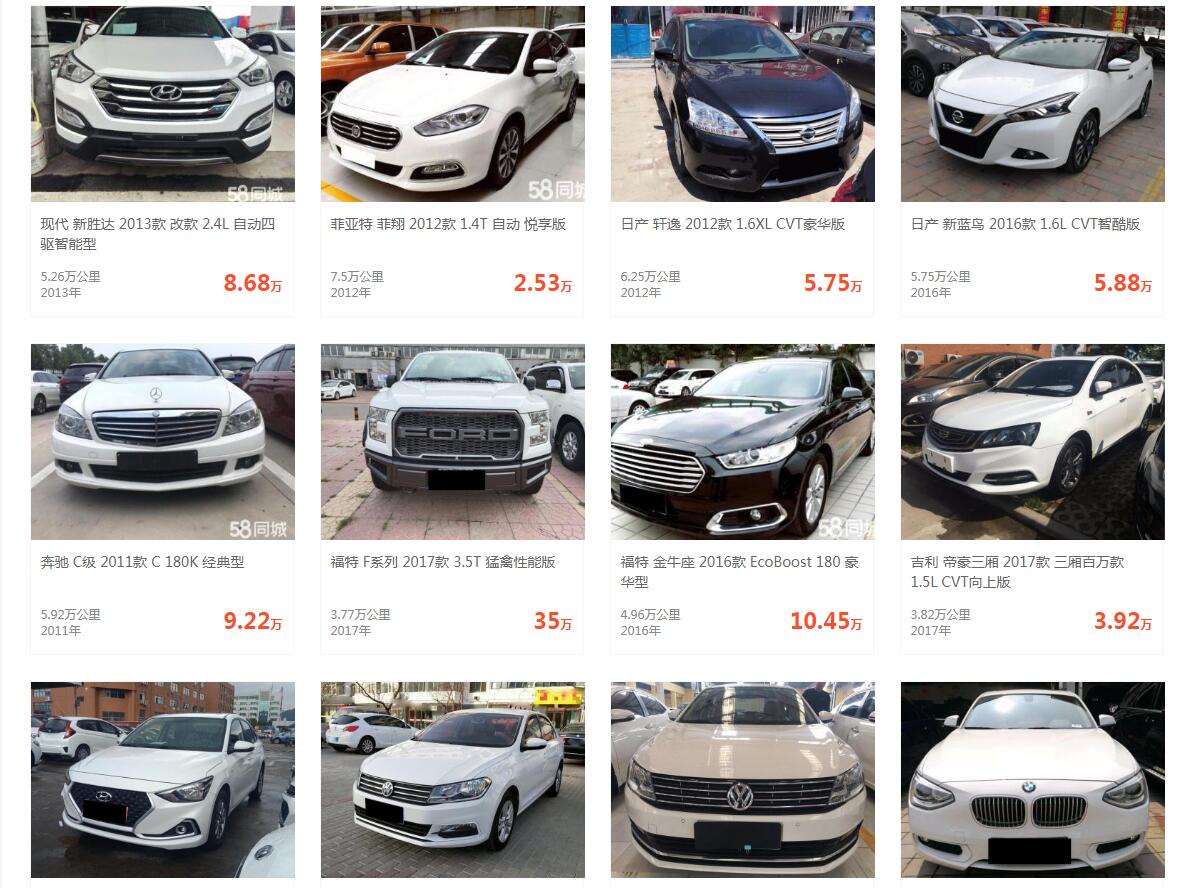Open the white Fiat 菲翔 car photo
1184x888 pixels.
pos(452,103)
